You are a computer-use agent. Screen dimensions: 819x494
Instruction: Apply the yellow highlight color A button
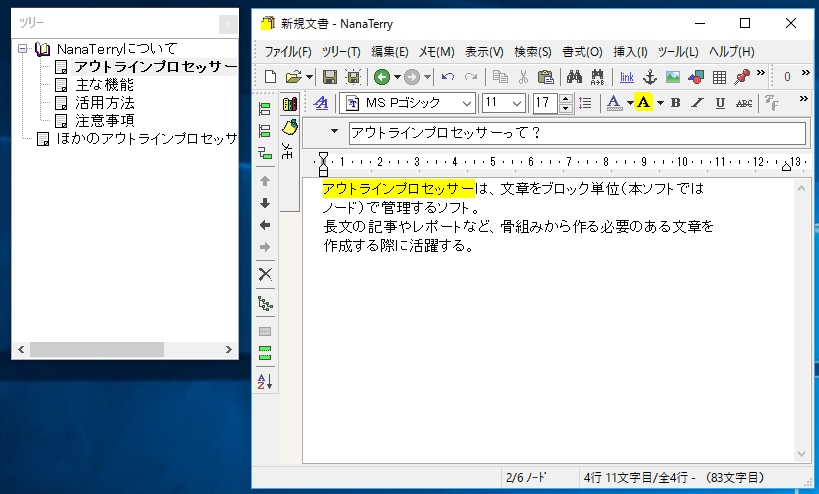(x=644, y=102)
